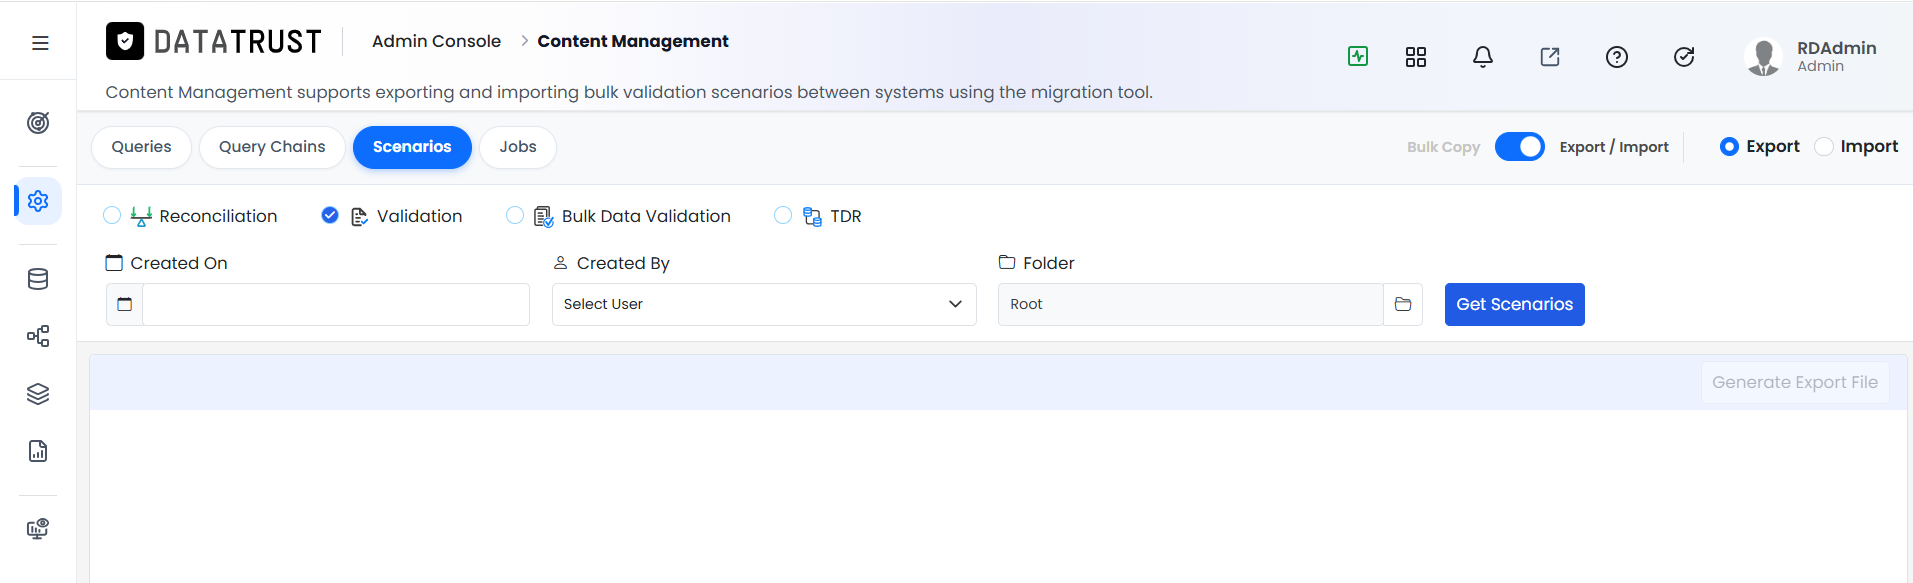The height and width of the screenshot is (583, 1913).
Task: Switch to the Jobs tab
Action: coord(518,147)
